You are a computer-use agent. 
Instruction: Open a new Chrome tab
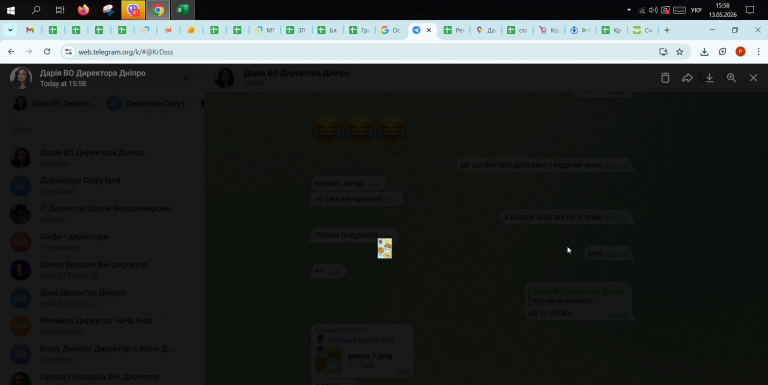[x=667, y=30]
